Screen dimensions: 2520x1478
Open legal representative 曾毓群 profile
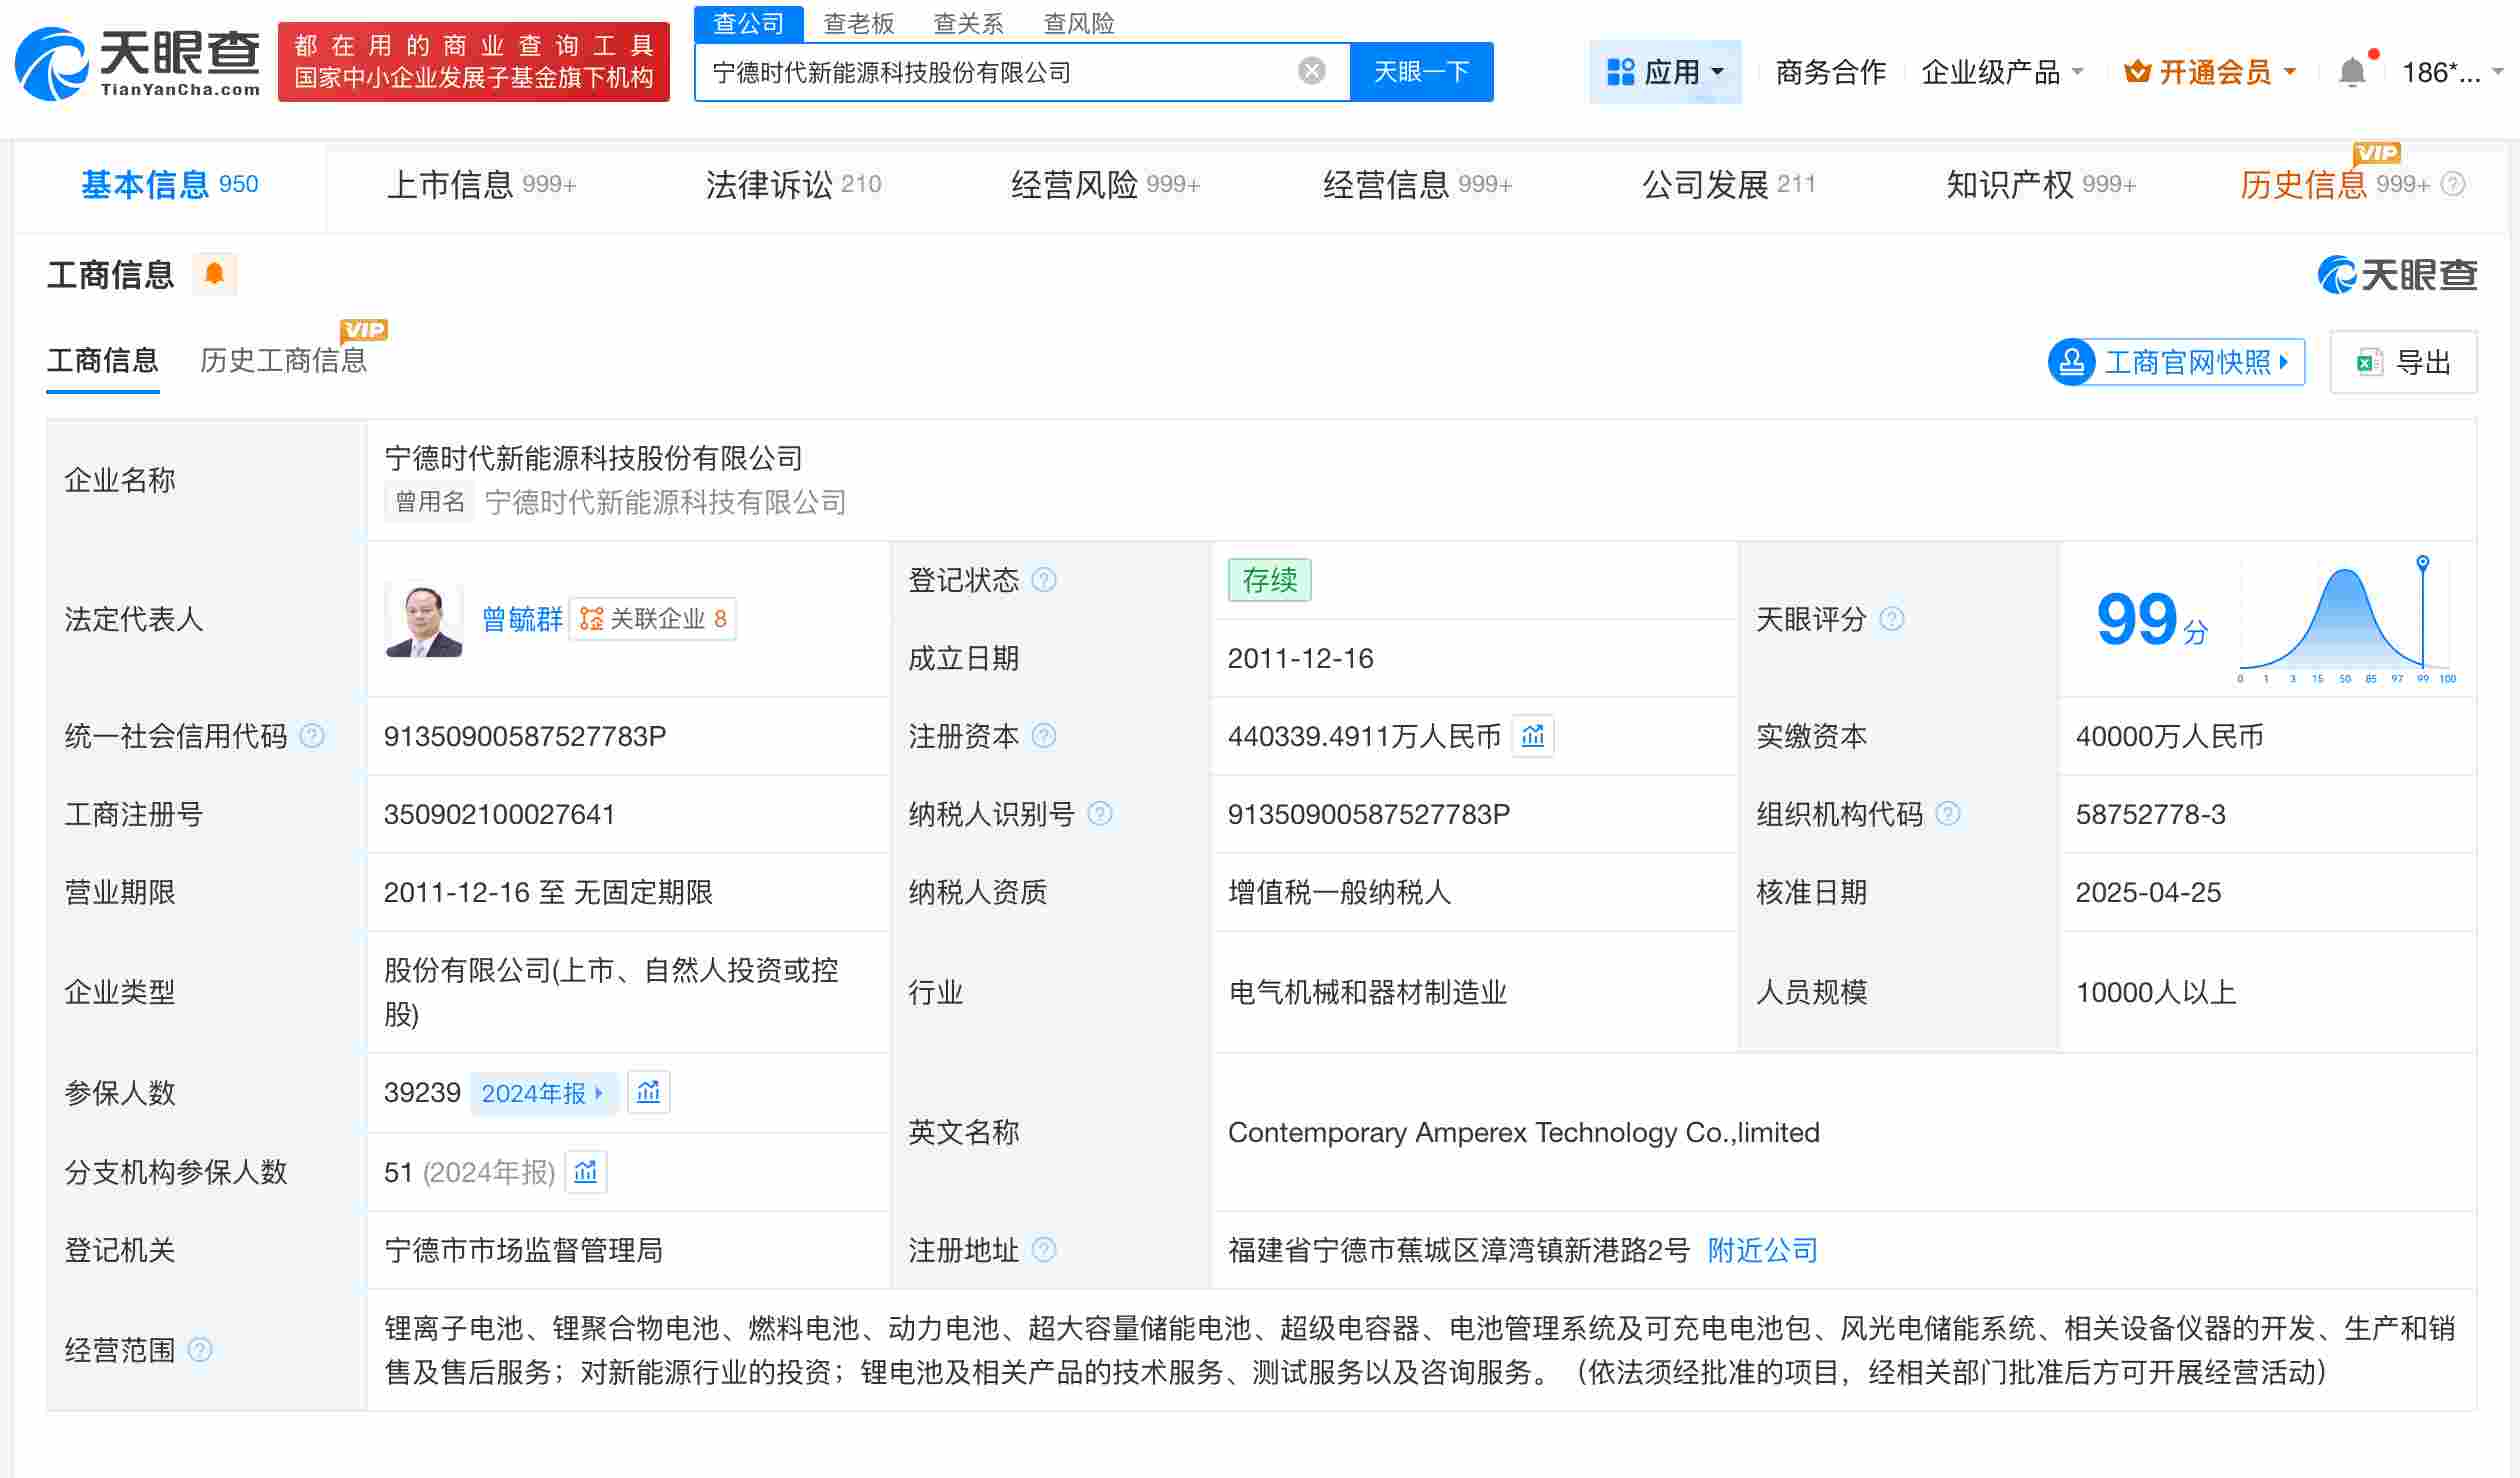tap(522, 619)
